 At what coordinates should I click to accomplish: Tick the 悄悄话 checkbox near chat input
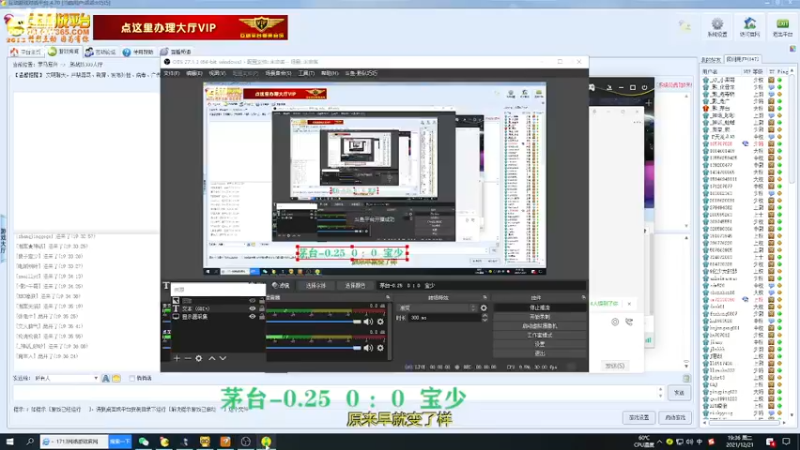tap(132, 379)
